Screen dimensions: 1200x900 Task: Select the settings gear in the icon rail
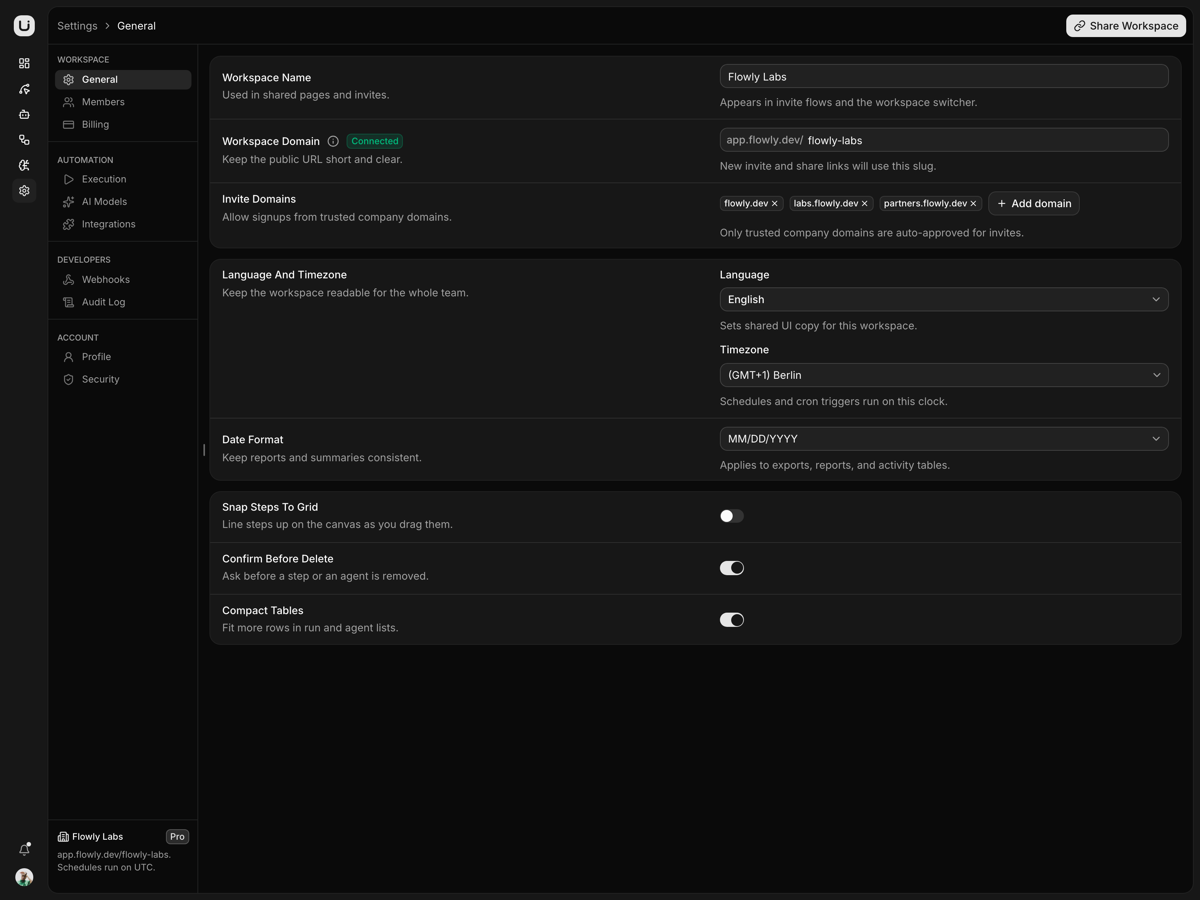pyautogui.click(x=24, y=191)
